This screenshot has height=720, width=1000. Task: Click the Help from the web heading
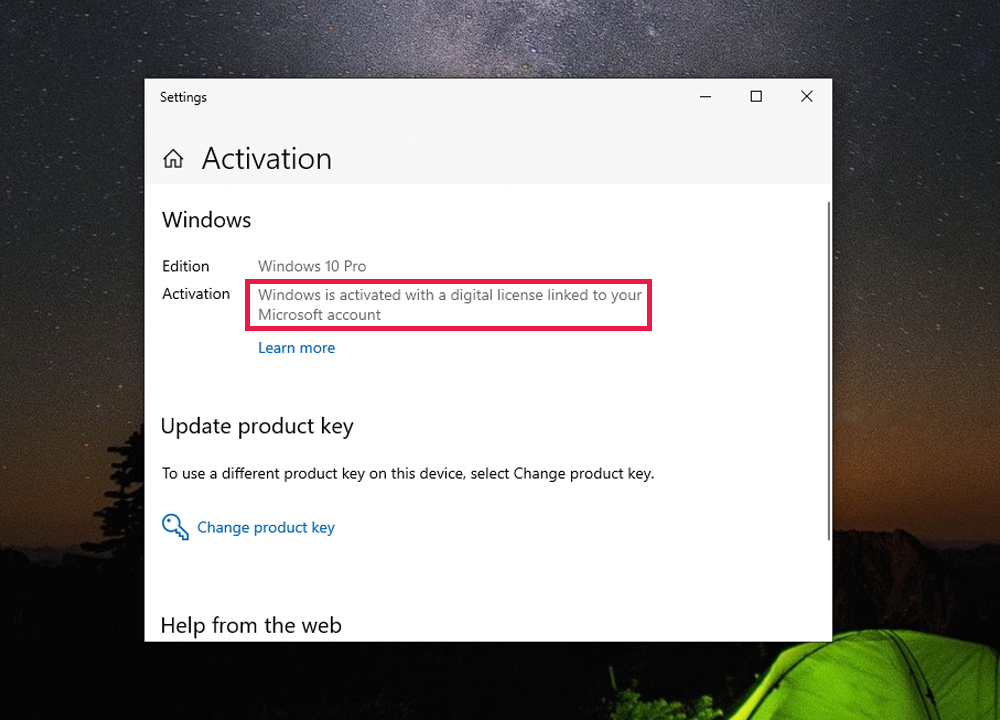point(251,625)
